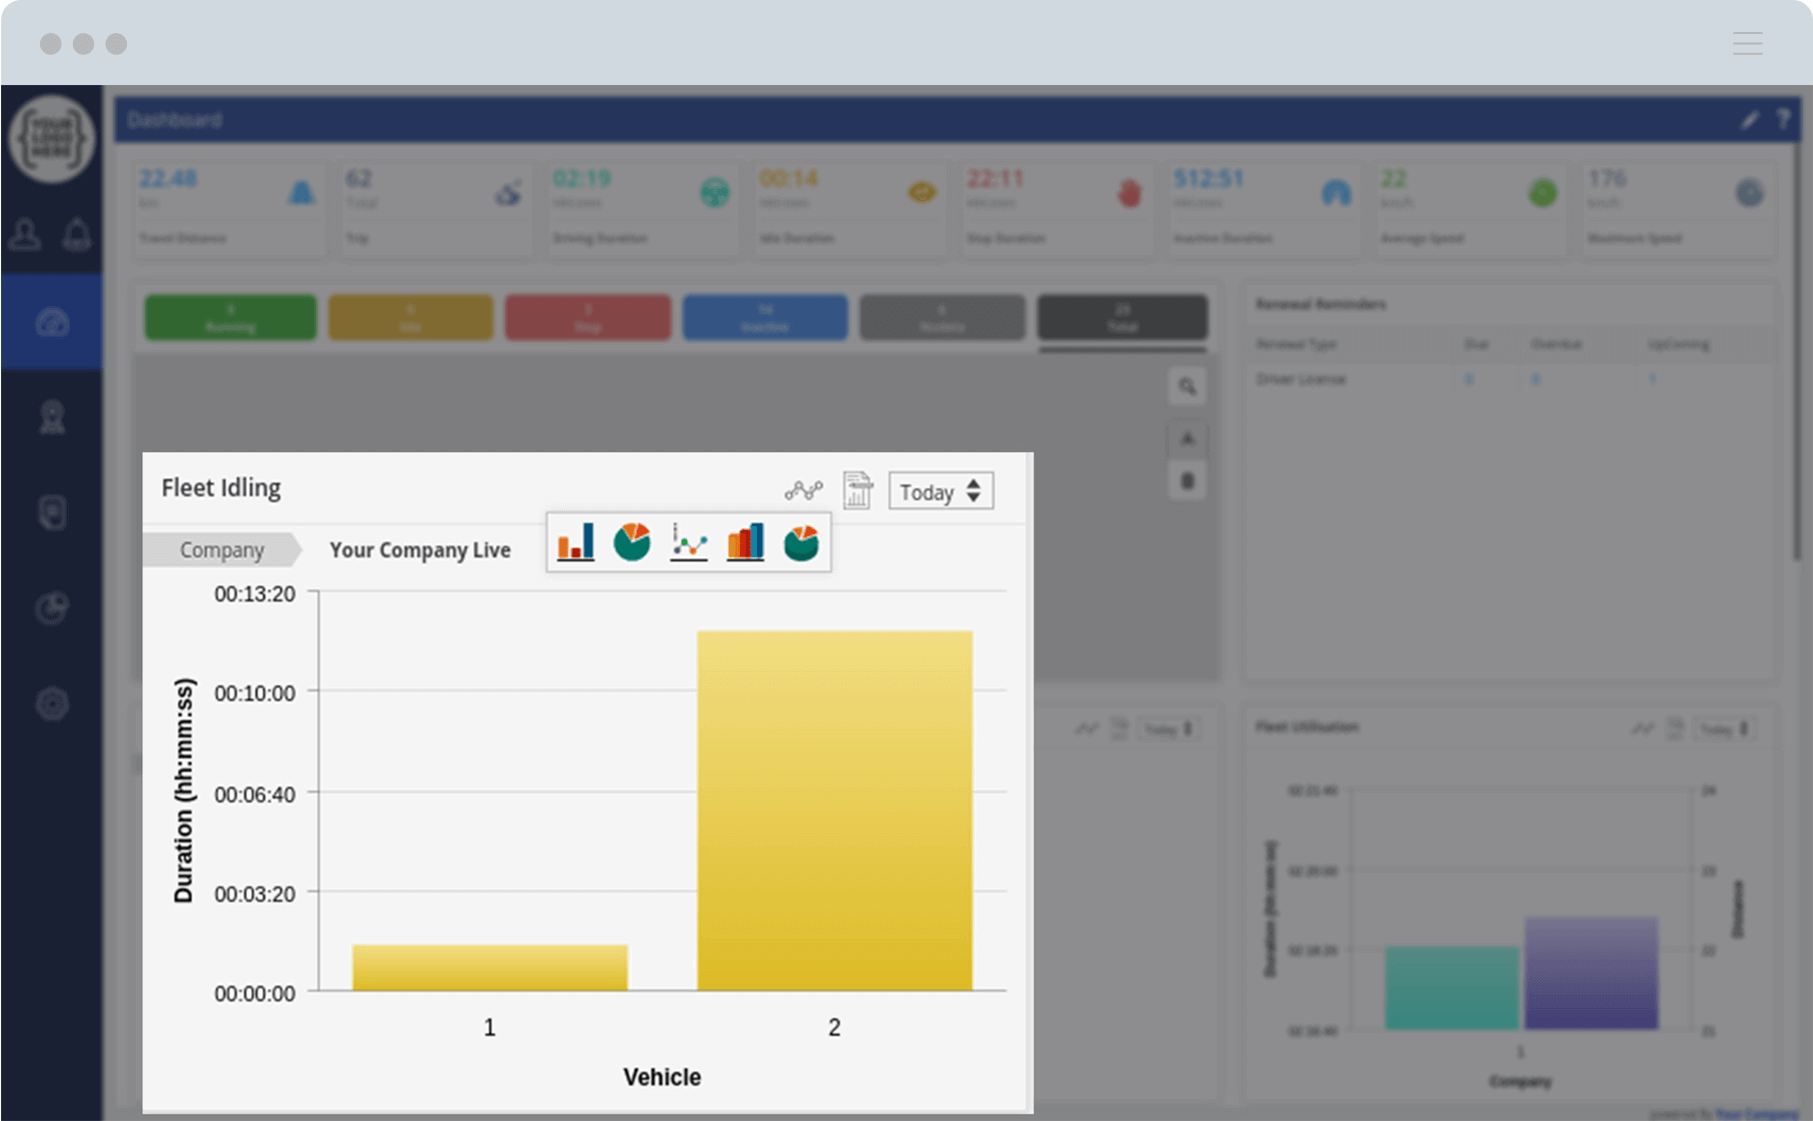This screenshot has height=1121, width=1813.
Task: Open chart type selector in Fleet Idling
Action: [x=803, y=490]
